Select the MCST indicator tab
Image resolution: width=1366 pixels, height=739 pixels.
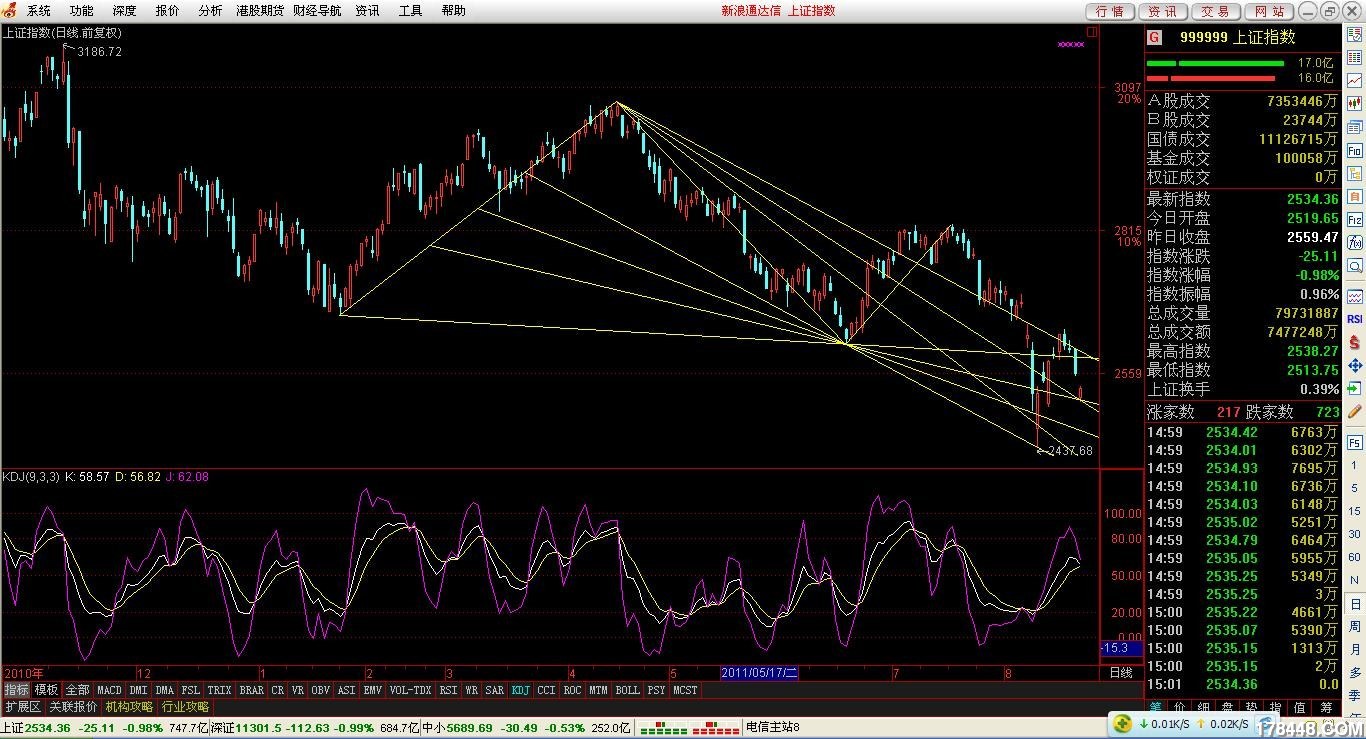[685, 690]
